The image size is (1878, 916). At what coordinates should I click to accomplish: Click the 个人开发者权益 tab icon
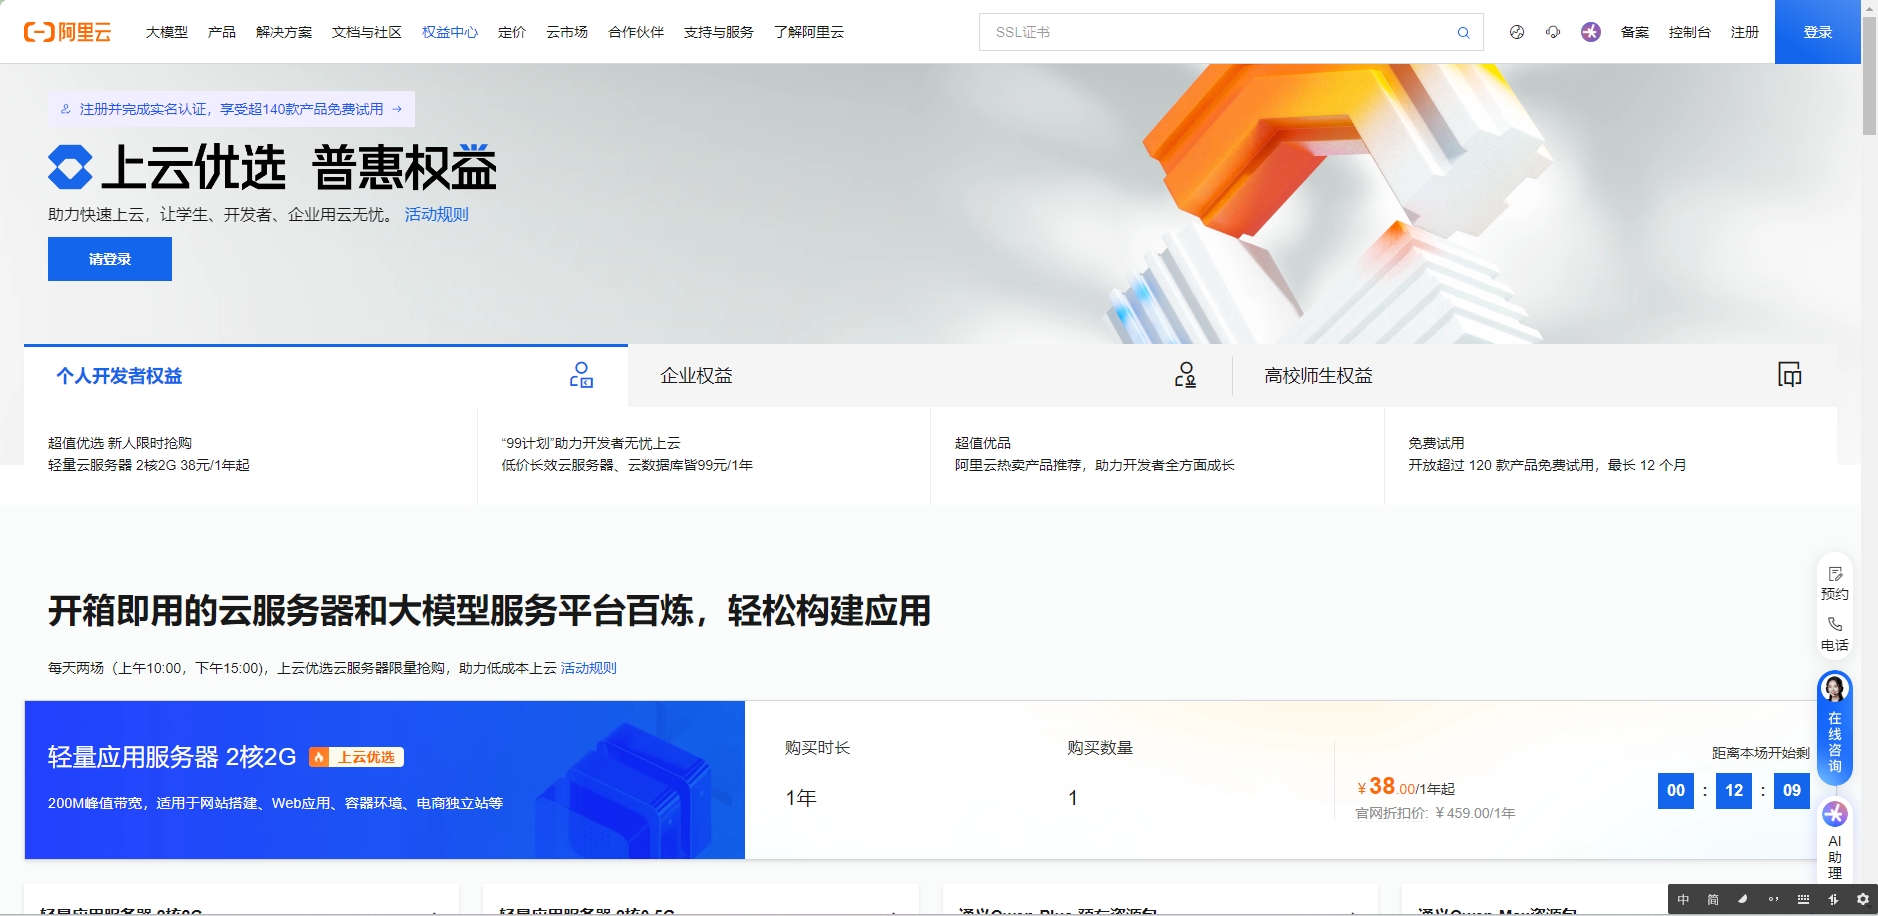[x=581, y=375]
